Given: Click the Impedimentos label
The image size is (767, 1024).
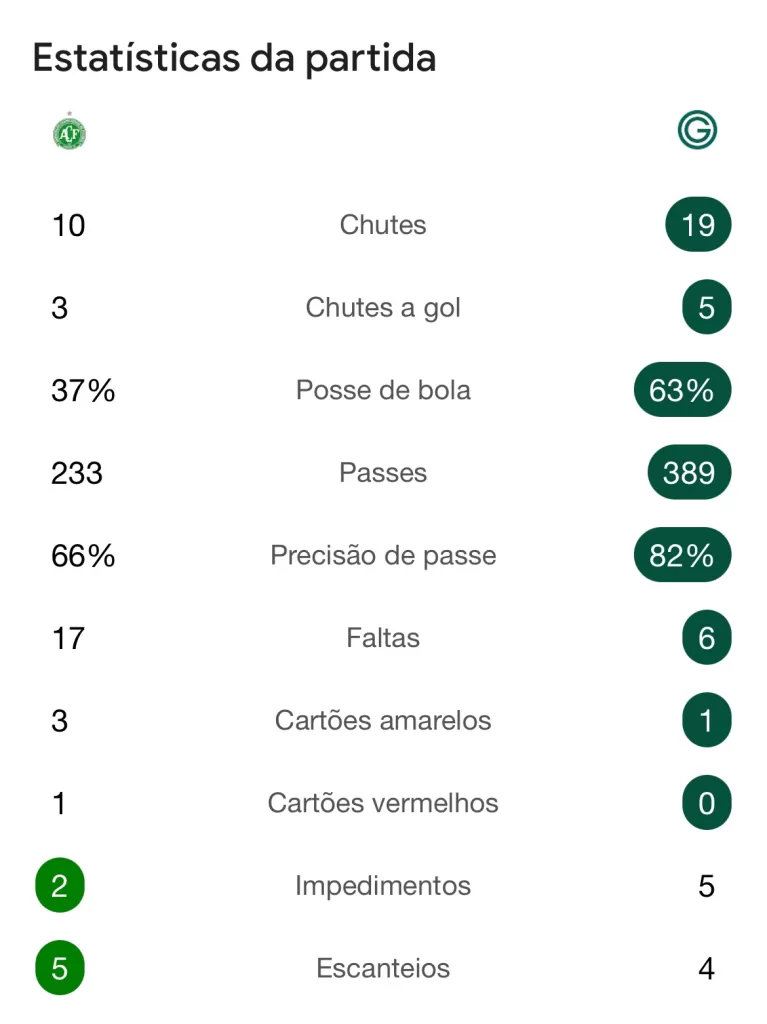Looking at the screenshot, I should click(x=383, y=886).
